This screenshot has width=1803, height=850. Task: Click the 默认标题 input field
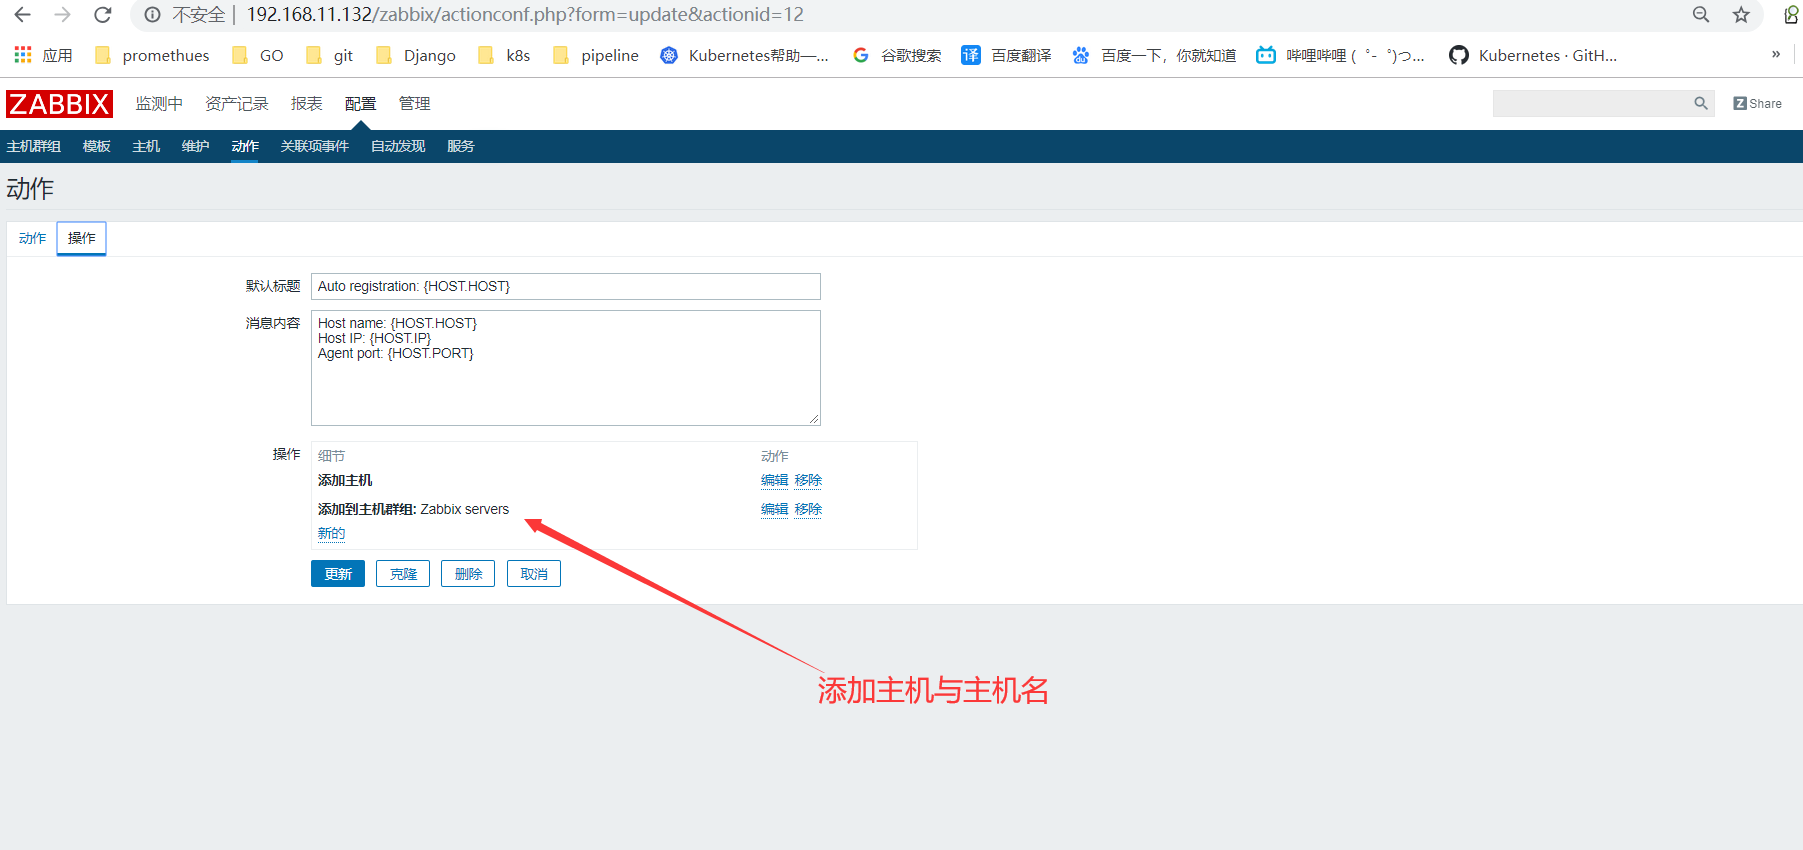566,286
